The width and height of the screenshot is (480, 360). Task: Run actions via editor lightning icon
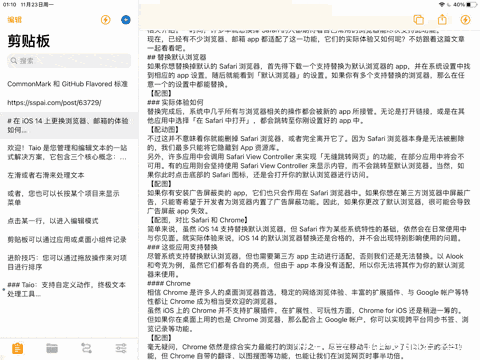(x=465, y=20)
